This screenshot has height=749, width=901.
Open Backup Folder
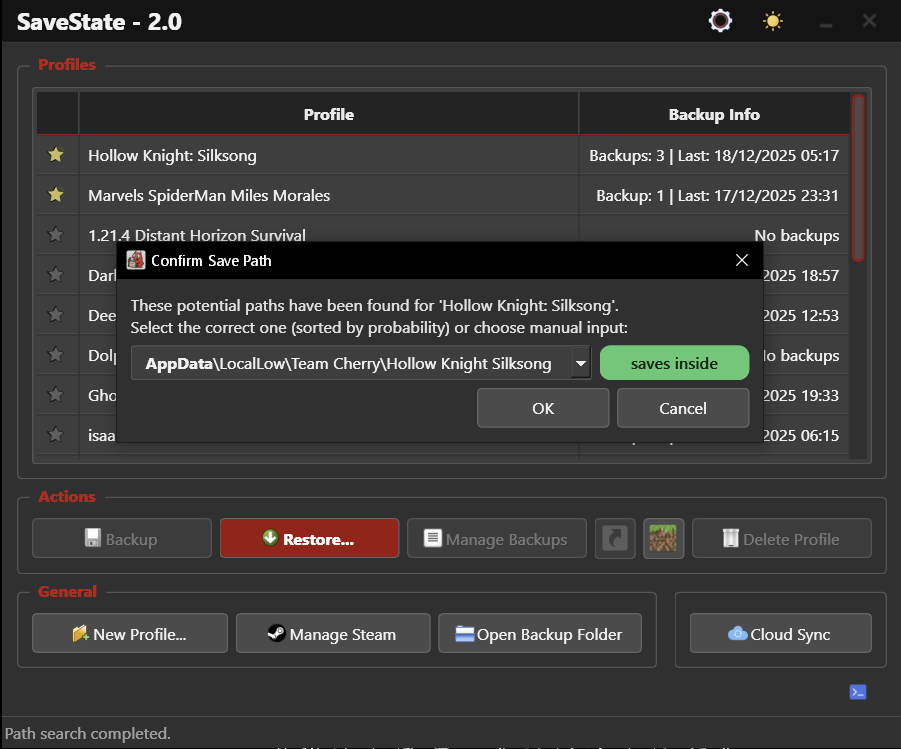[540, 634]
